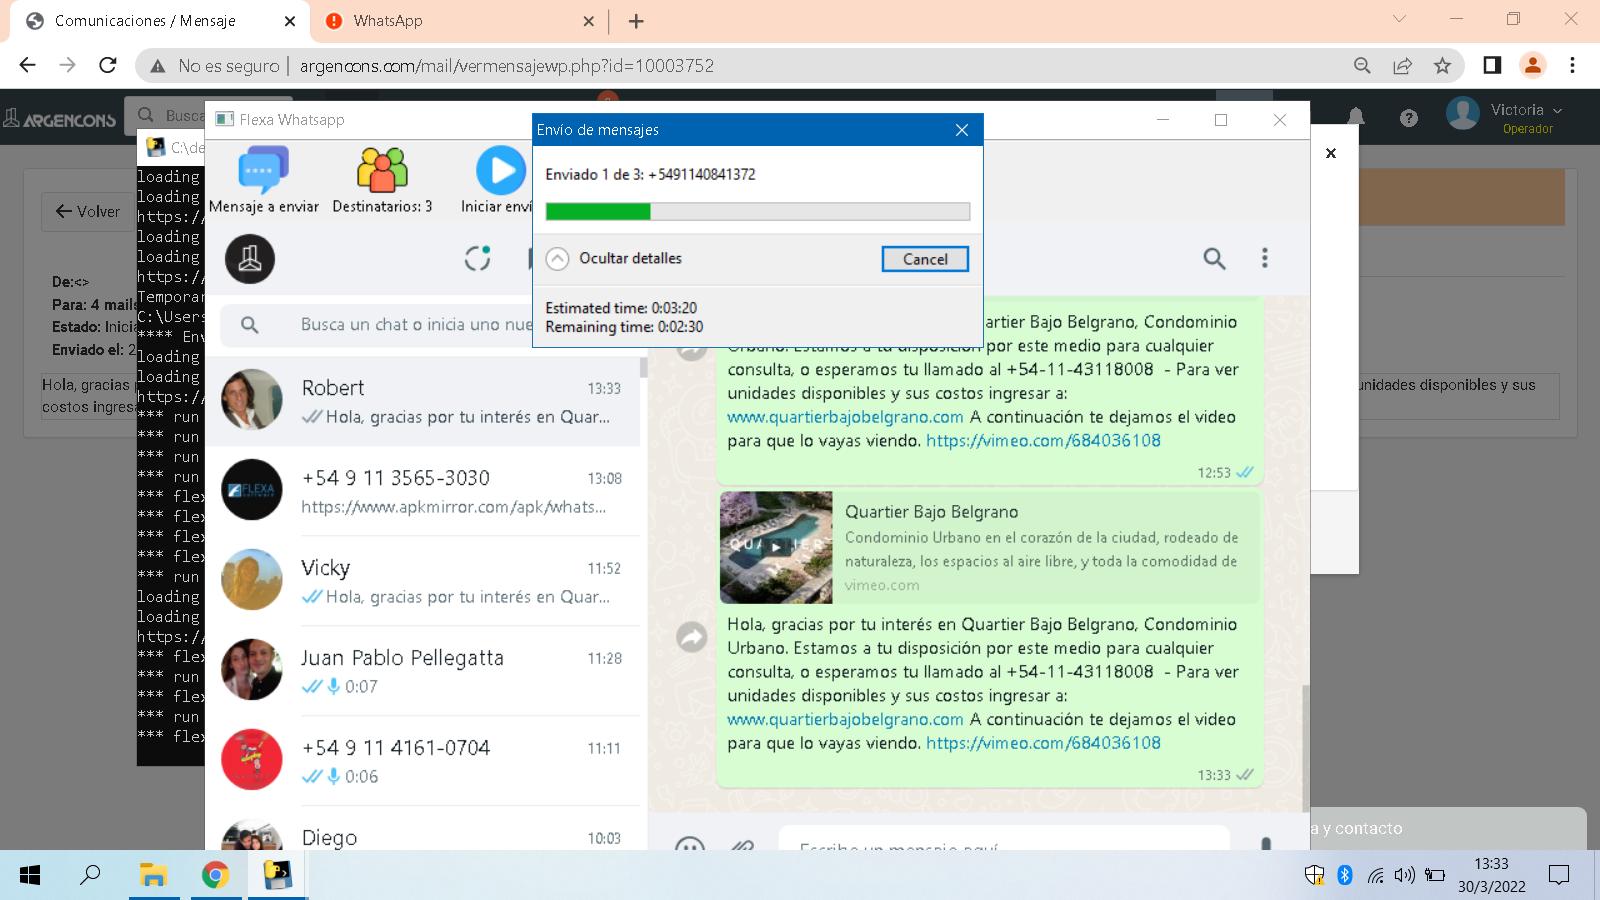Open the Destinatarios: 3 icon
The image size is (1600, 900).
382,170
